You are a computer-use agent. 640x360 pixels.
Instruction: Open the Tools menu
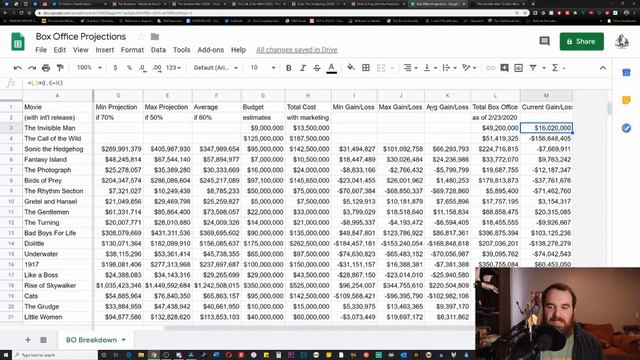181,50
